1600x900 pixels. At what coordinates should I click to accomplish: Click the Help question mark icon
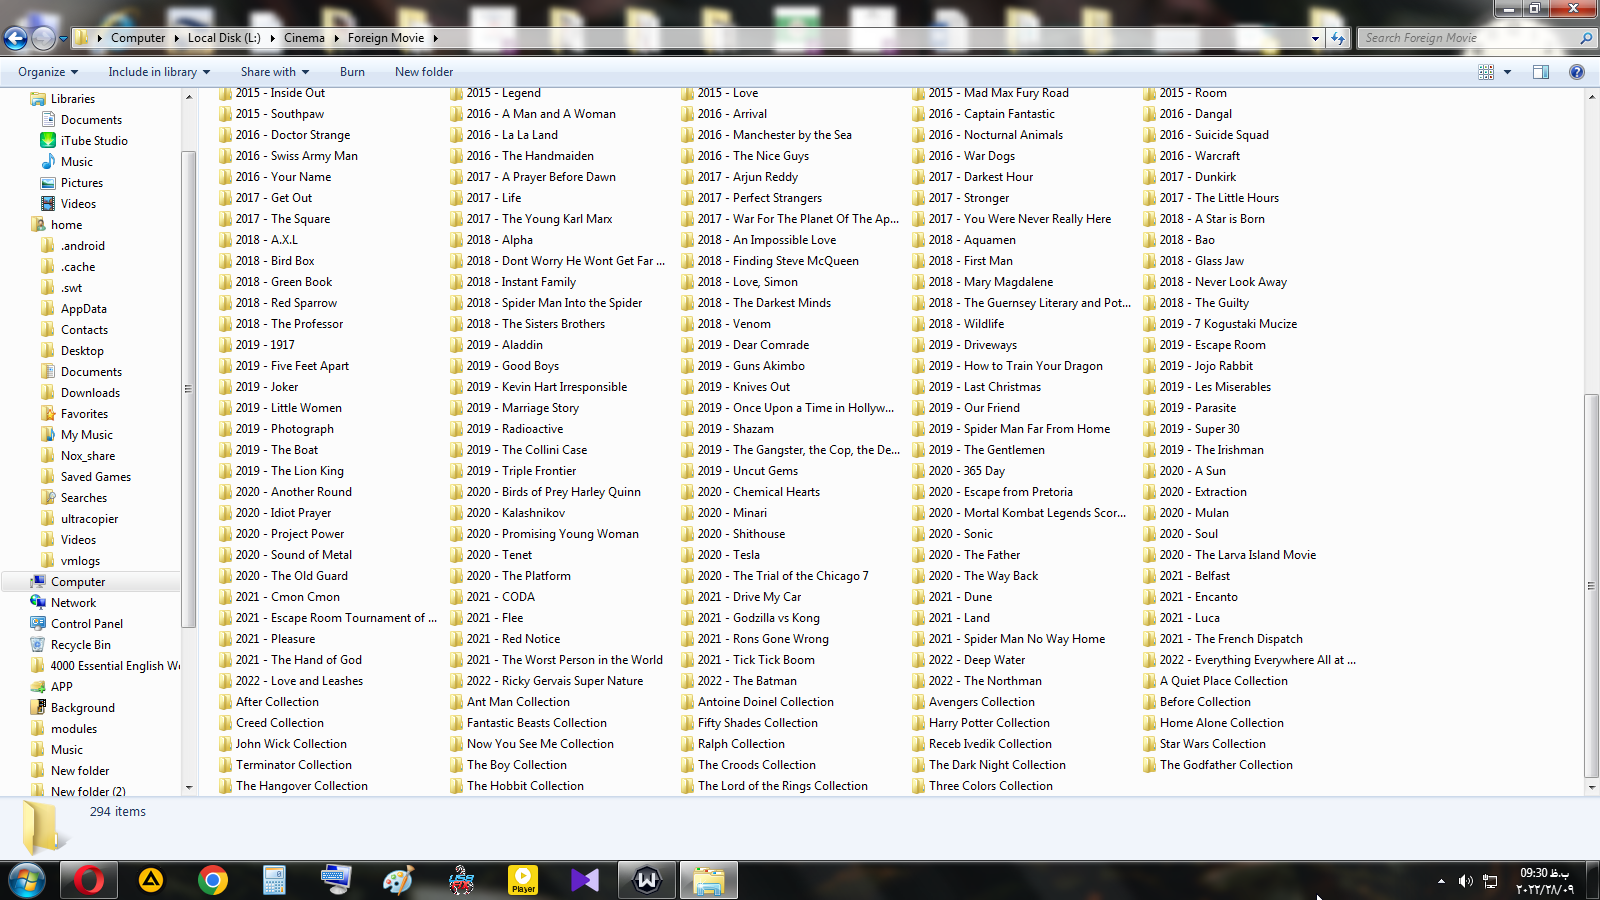1577,72
